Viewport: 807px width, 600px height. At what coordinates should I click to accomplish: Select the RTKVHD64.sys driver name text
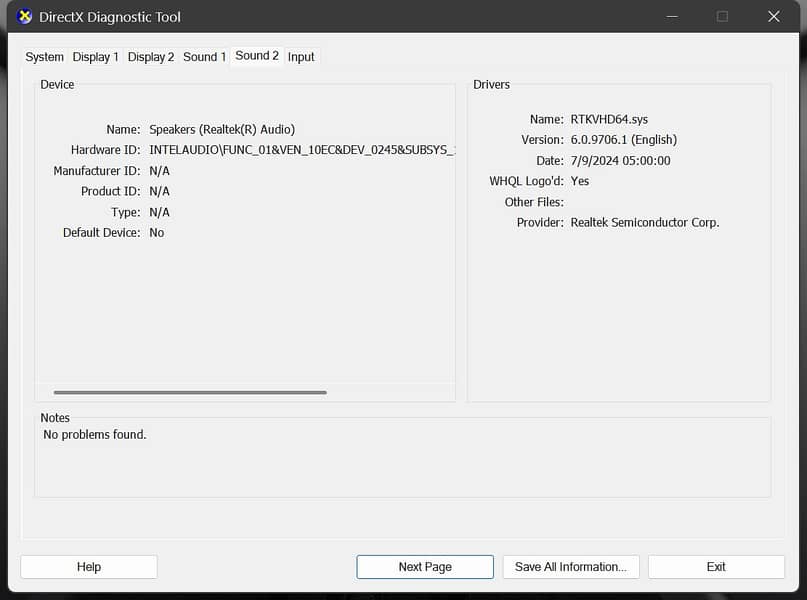click(x=609, y=119)
